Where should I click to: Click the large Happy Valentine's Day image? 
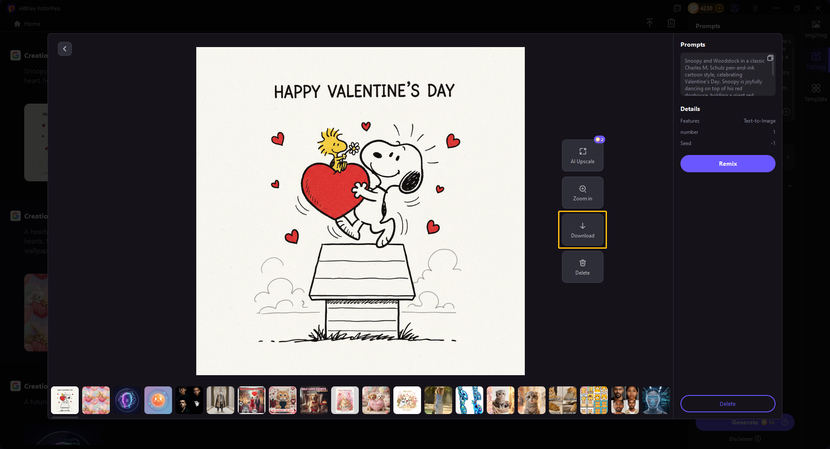[x=360, y=211]
